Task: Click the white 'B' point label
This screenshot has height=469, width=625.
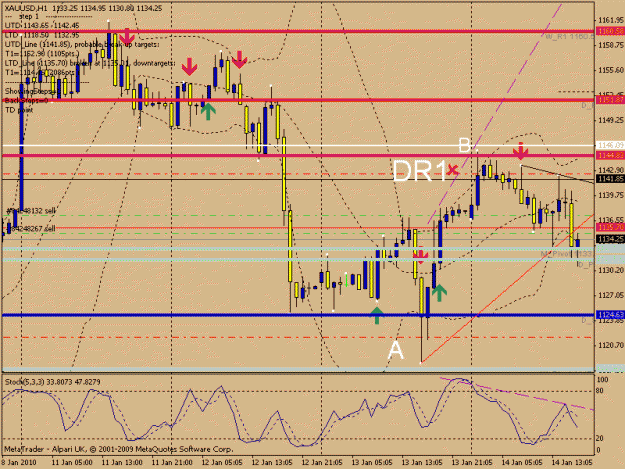Action: 464,145
